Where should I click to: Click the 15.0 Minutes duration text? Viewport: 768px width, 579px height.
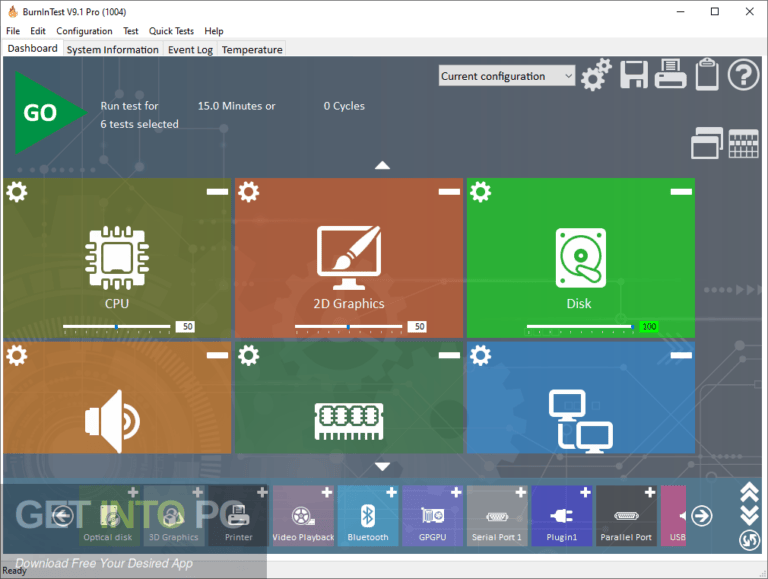tap(236, 106)
